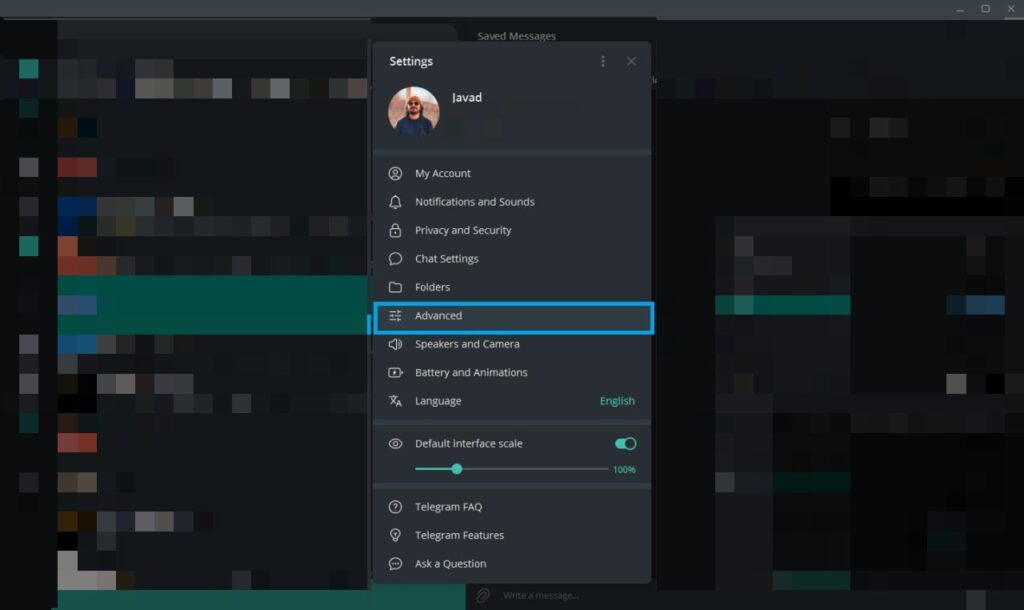Click the interface scale slider handle

point(457,469)
